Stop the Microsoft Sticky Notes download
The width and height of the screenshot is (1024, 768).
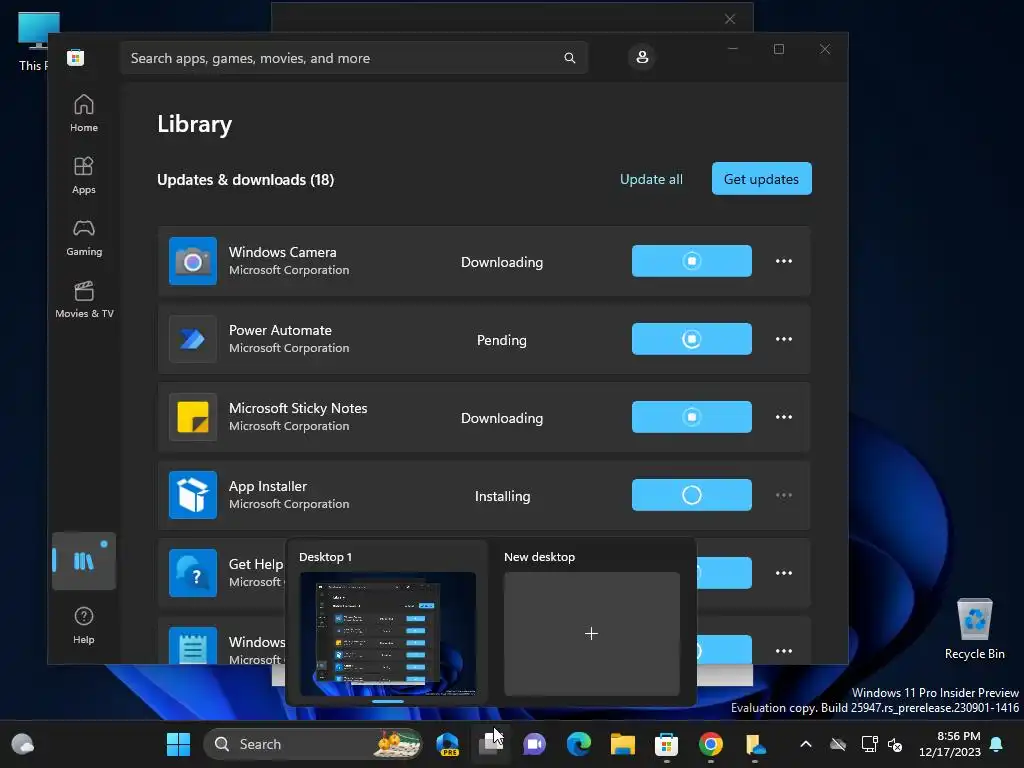(x=692, y=417)
